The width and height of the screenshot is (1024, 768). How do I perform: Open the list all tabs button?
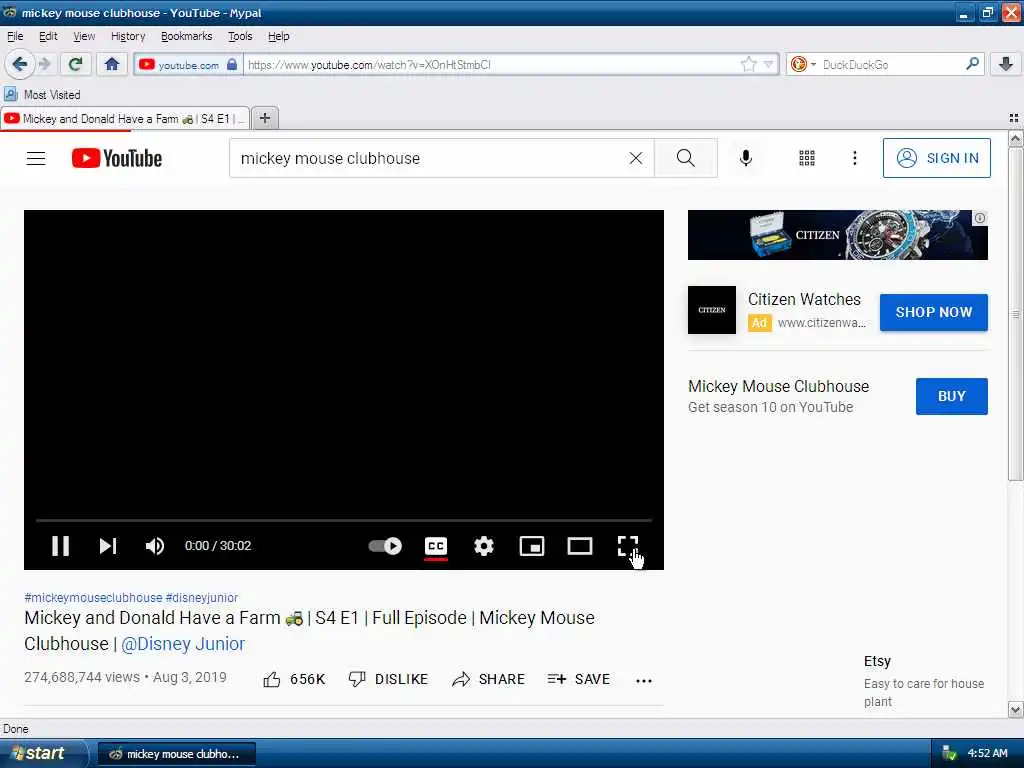1014,118
